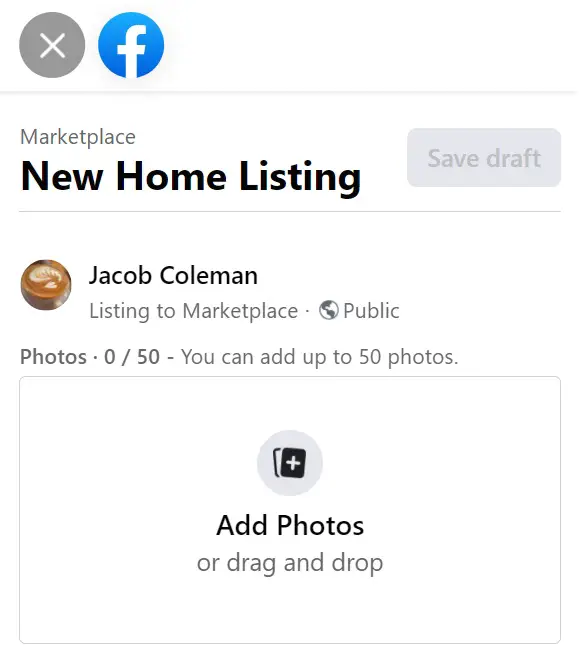Close the listing composer with the X icon
The image size is (581, 656).
click(52, 45)
